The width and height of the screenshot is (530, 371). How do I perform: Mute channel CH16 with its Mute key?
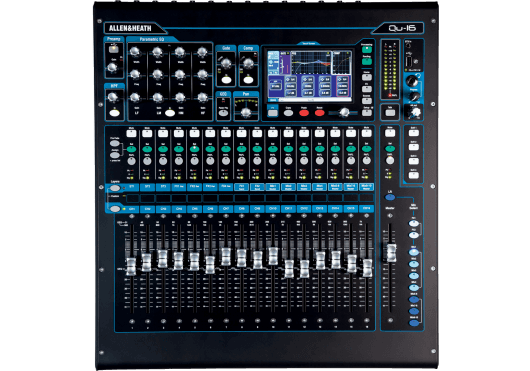coord(366,133)
